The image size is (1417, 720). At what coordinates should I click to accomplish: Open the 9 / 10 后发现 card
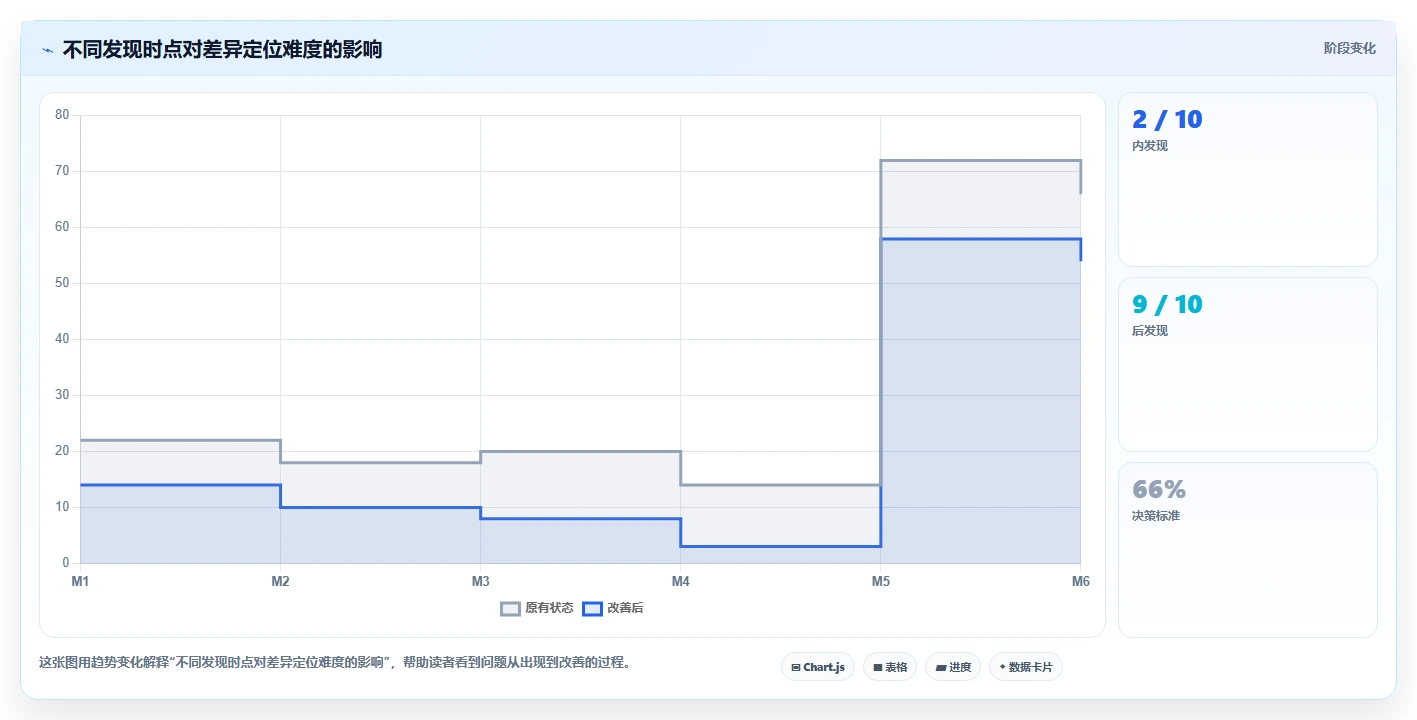[x=1247, y=364]
